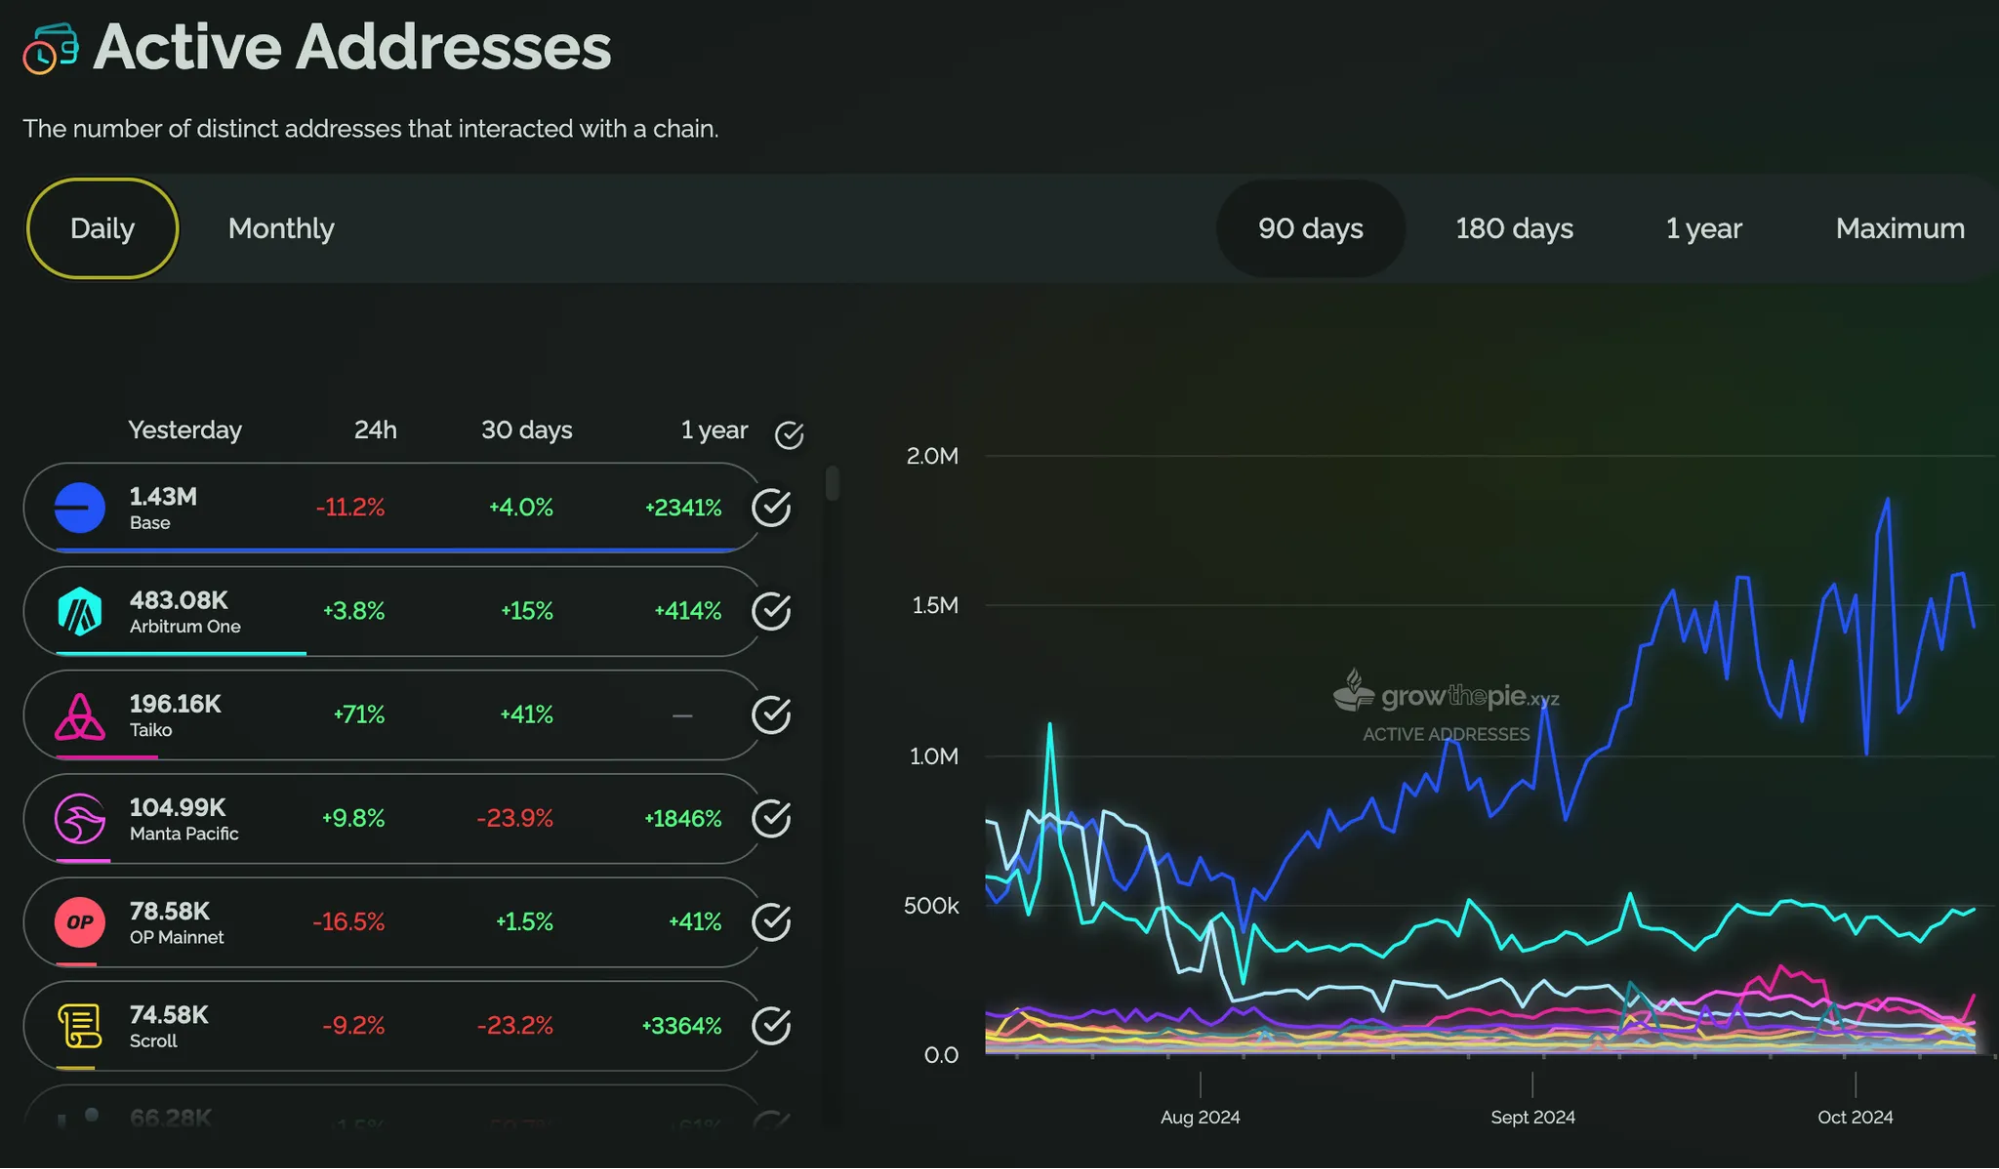Select the Maximum timespan option
Image resolution: width=1999 pixels, height=1169 pixels.
click(x=1900, y=229)
